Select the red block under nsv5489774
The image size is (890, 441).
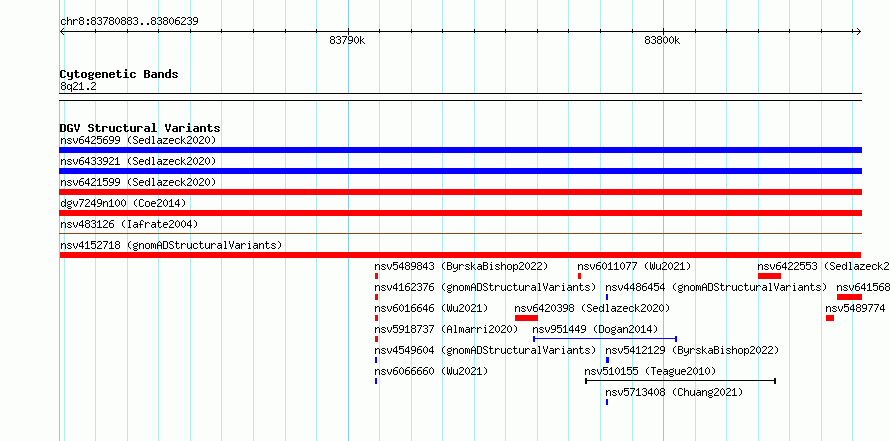(830, 318)
